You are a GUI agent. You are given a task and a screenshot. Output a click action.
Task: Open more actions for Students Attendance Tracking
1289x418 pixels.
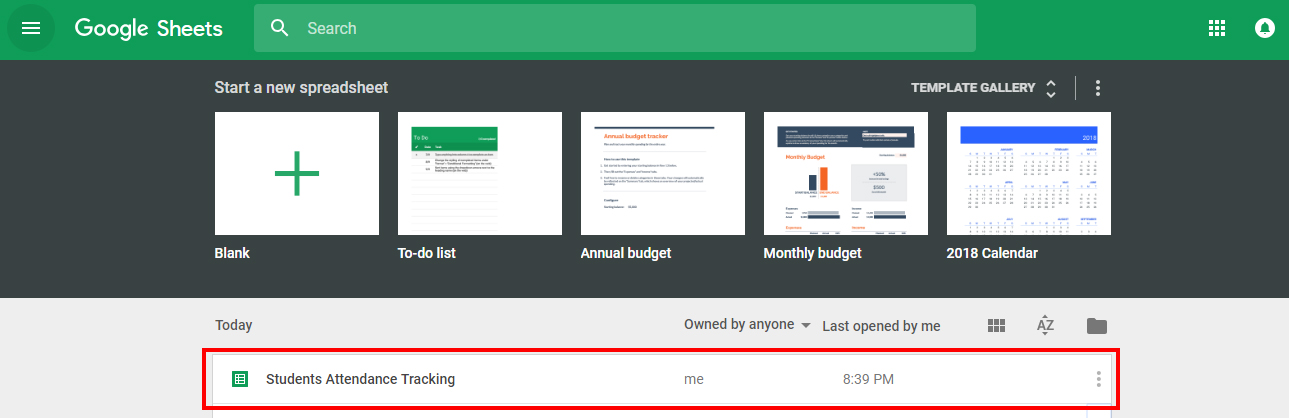(x=1098, y=379)
